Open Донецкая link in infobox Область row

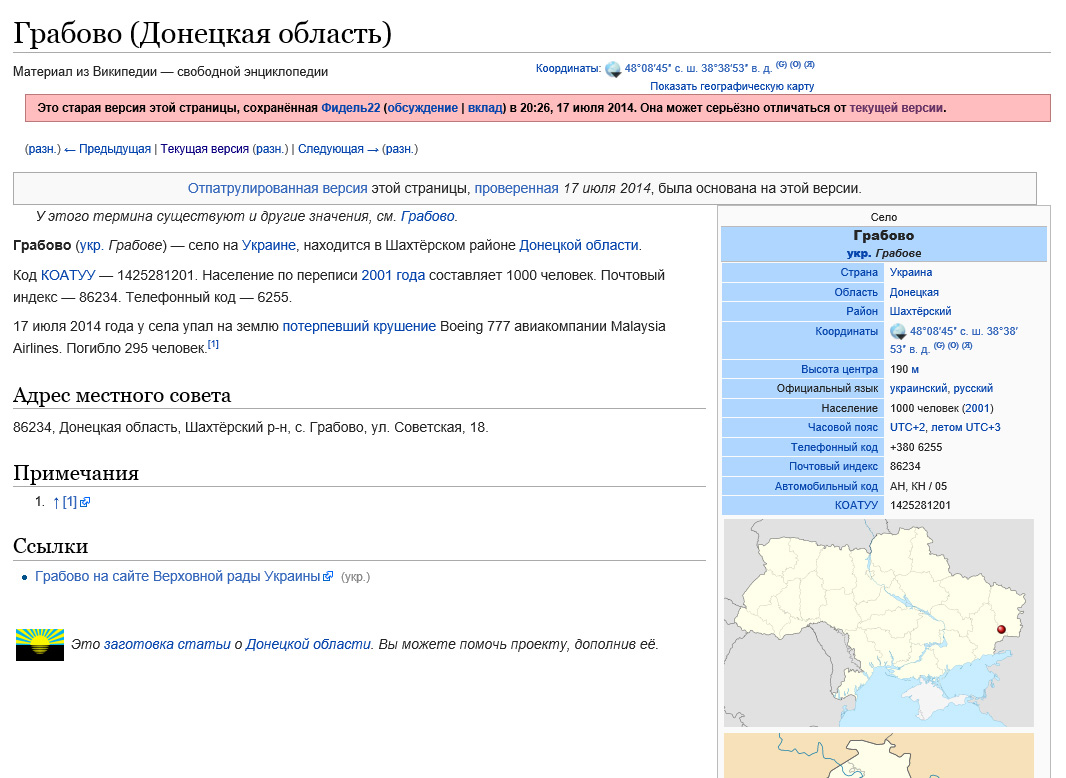[914, 292]
